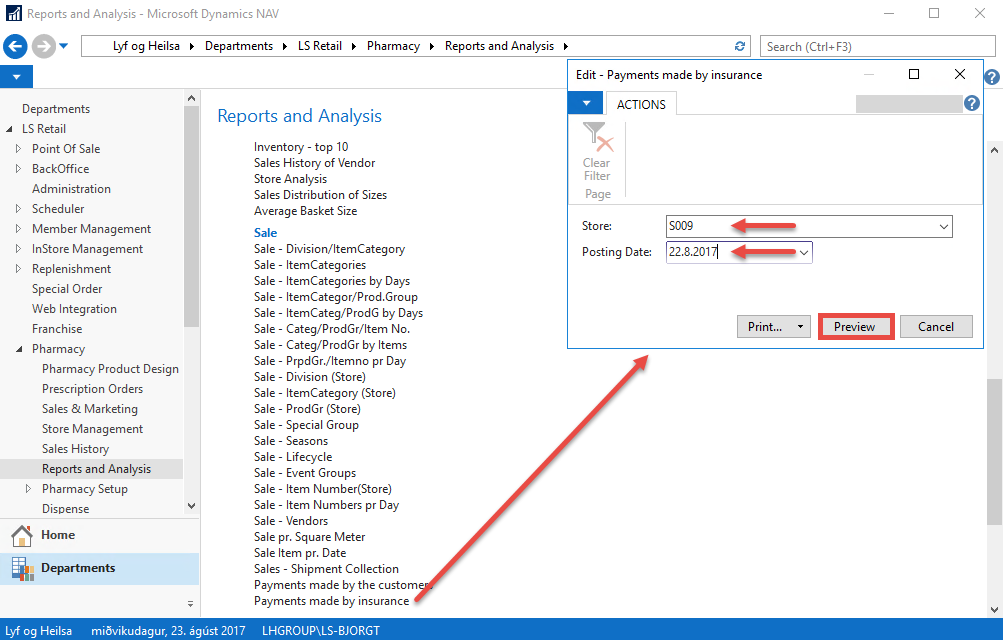1003x640 pixels.
Task: Open the blue application menu dropdown
Action: 16,77
